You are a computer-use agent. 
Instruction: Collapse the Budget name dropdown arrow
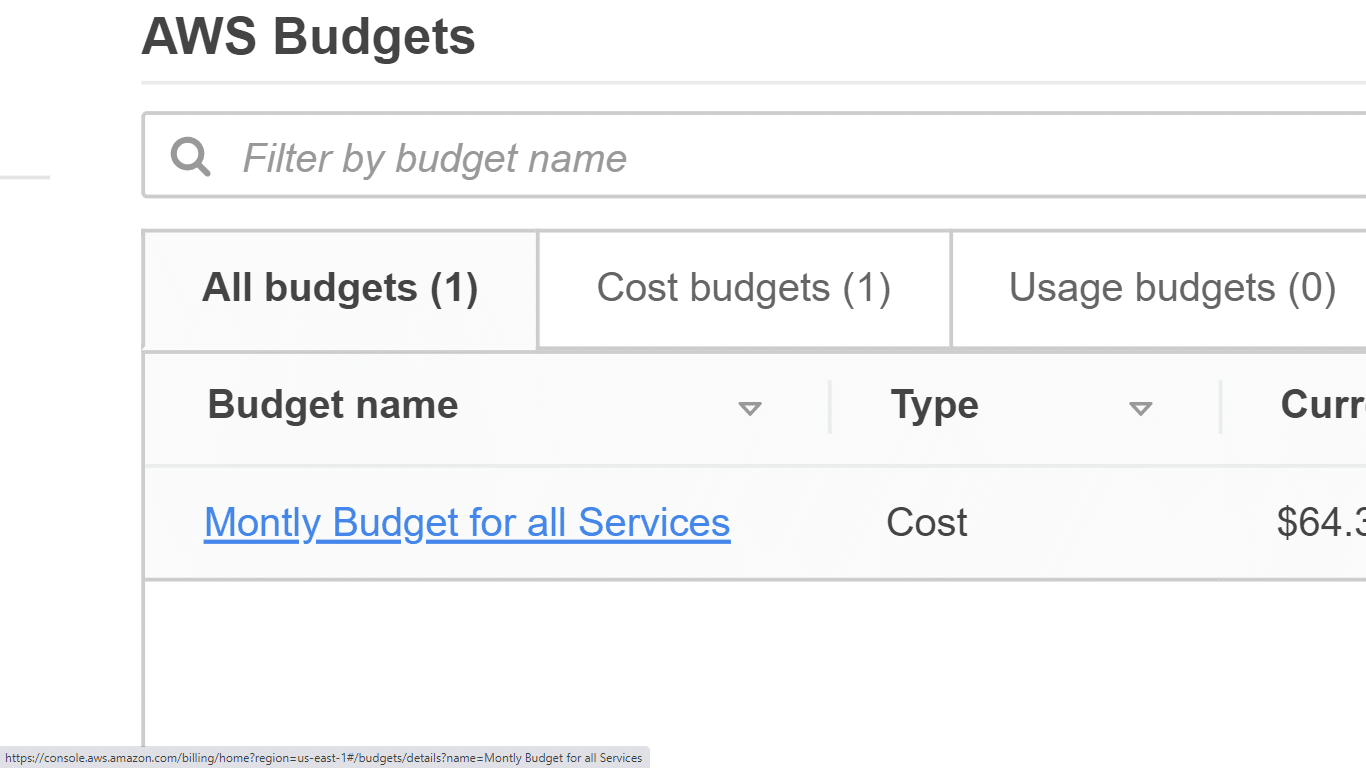tap(751, 407)
